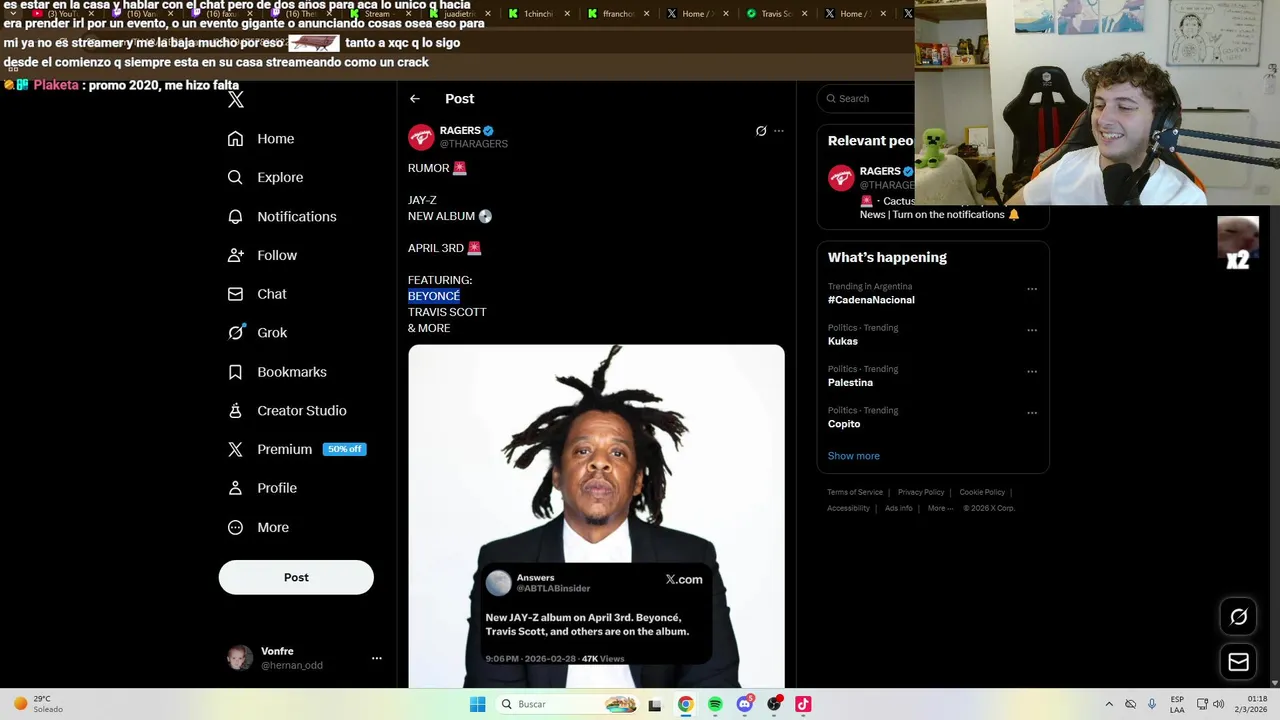Switch to the 1chinchi browser tab

tap(538, 14)
